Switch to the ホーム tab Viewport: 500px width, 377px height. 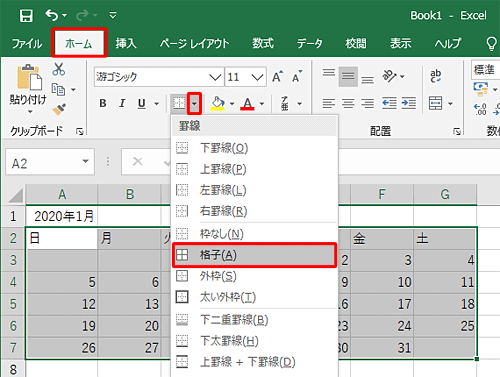pyautogui.click(x=79, y=44)
